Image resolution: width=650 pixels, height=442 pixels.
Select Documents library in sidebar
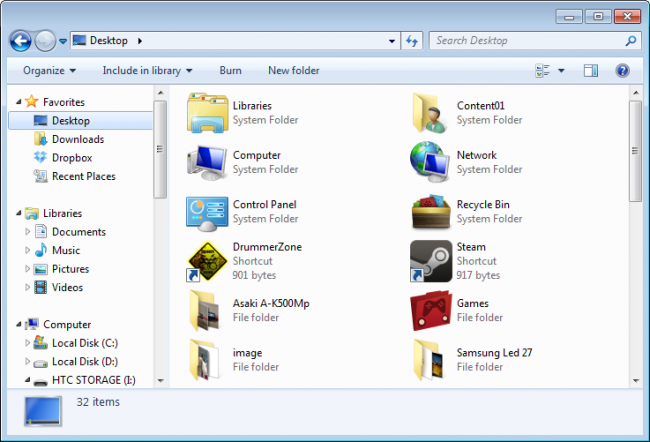click(79, 232)
